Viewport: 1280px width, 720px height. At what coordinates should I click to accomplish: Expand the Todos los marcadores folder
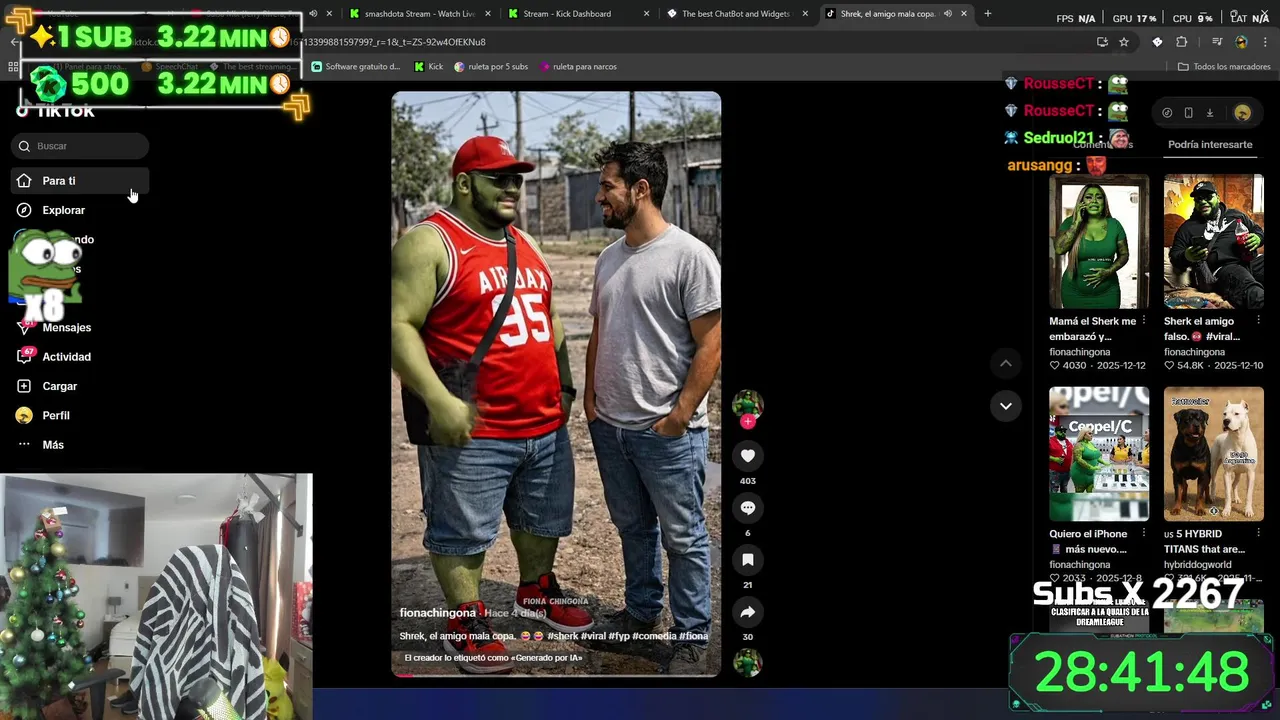[1224, 67]
